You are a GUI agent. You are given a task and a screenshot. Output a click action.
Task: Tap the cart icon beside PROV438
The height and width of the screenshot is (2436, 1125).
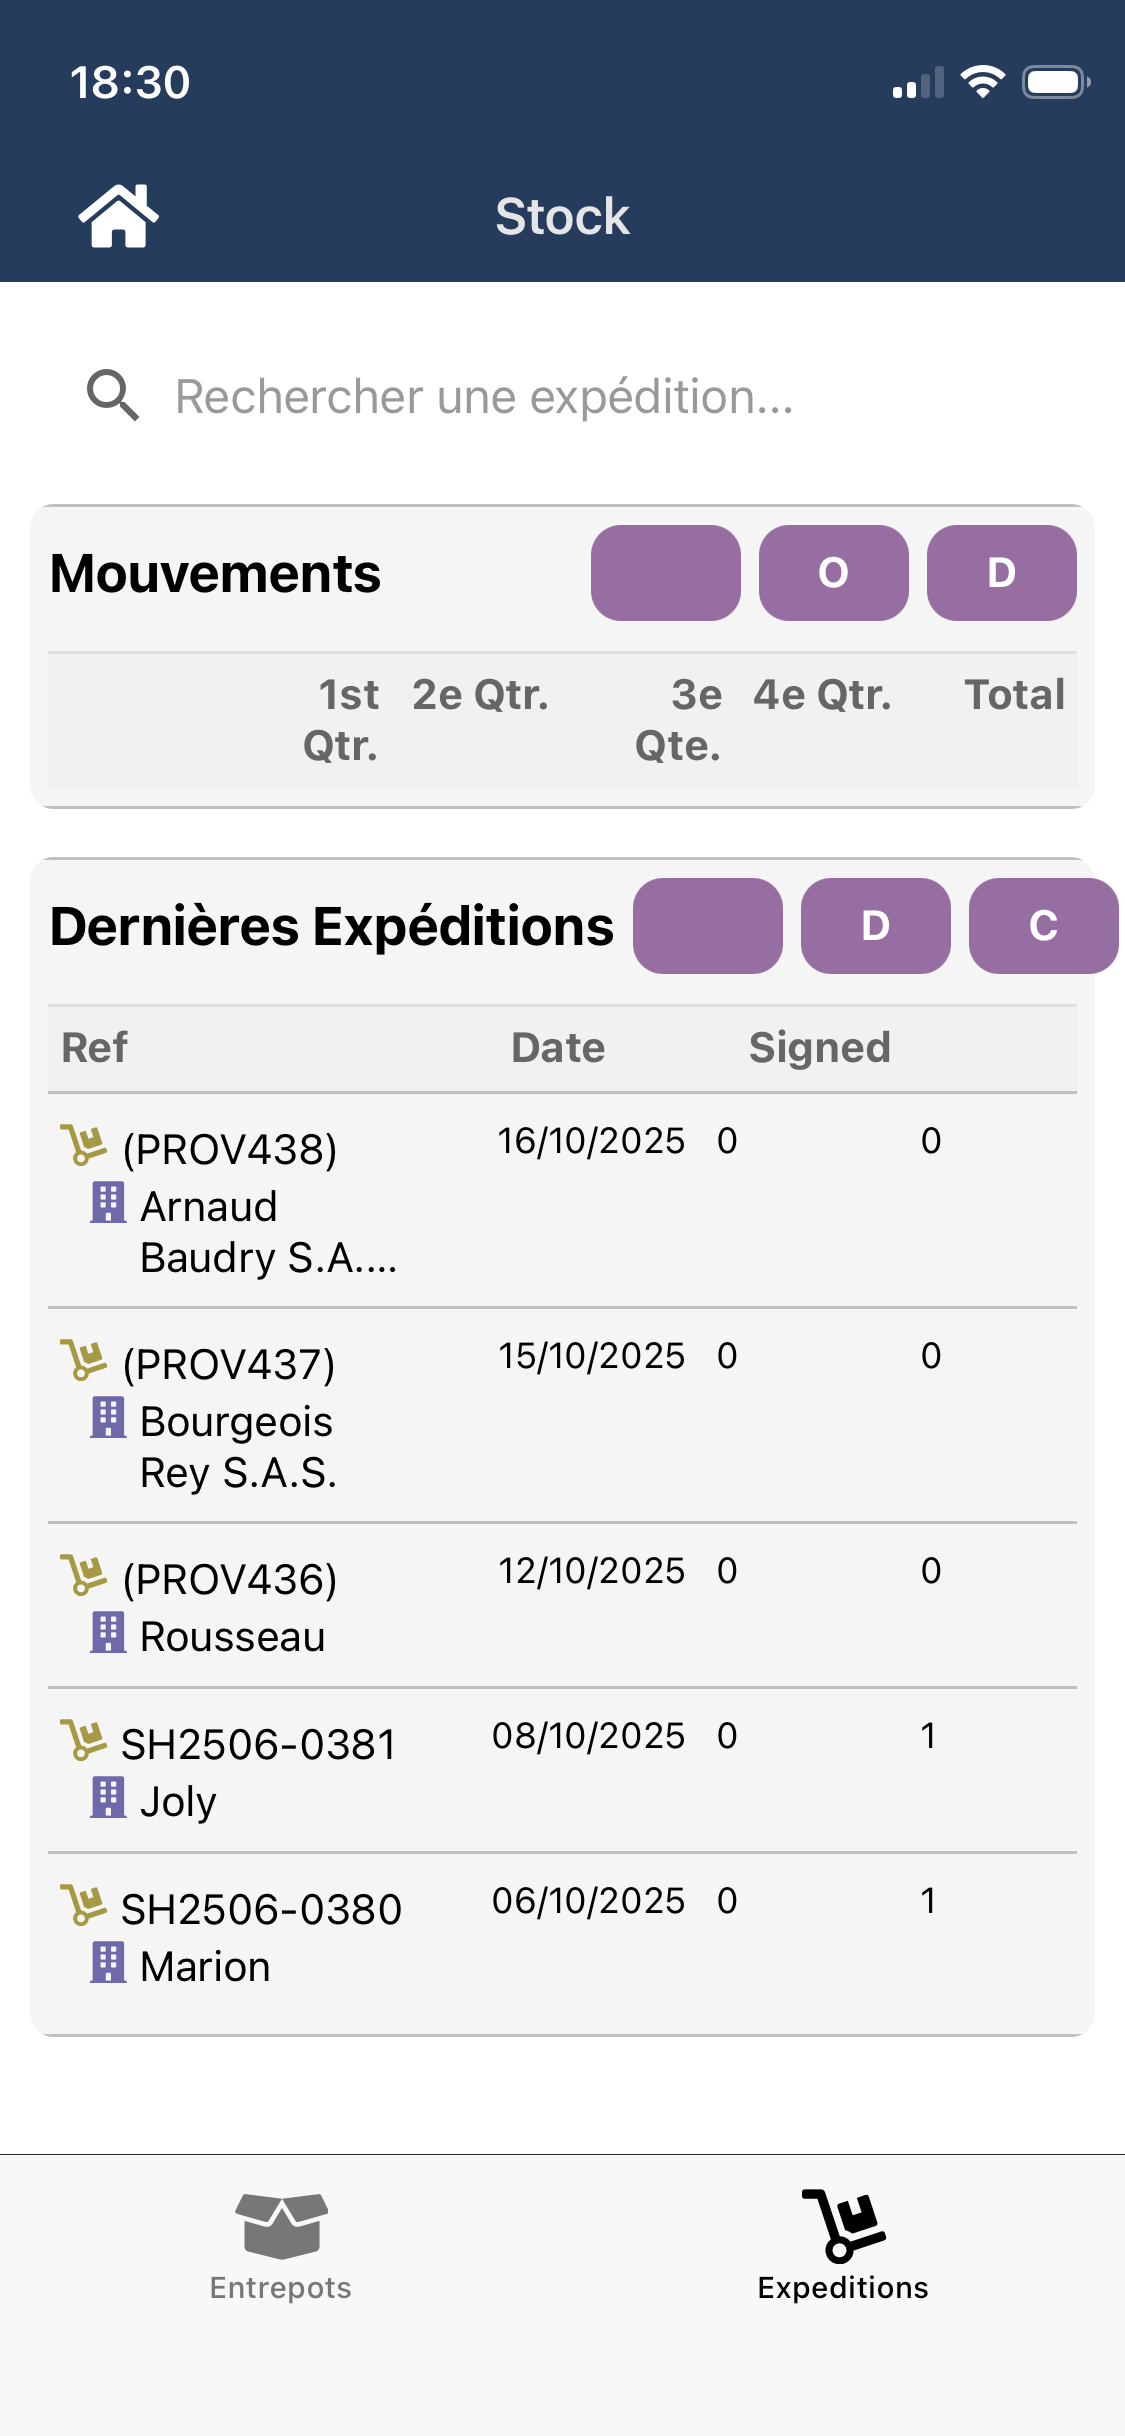[x=84, y=1145]
